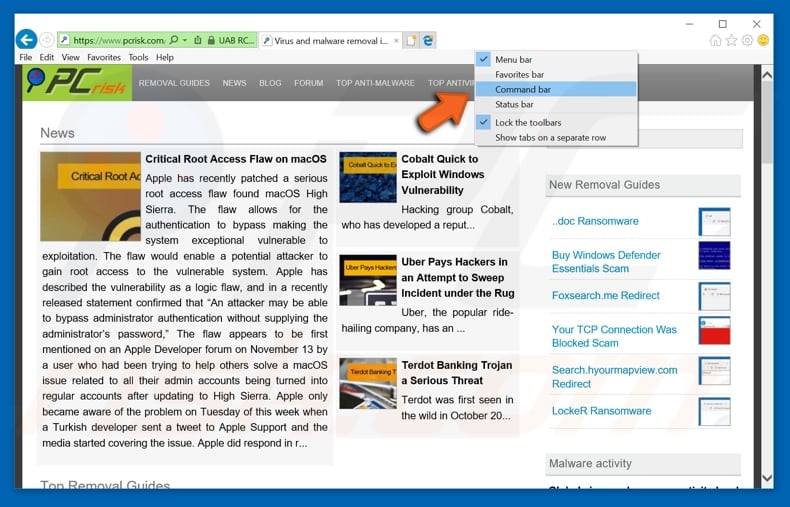Click the New Removal Guides heading
The image size is (790, 507).
tap(604, 185)
